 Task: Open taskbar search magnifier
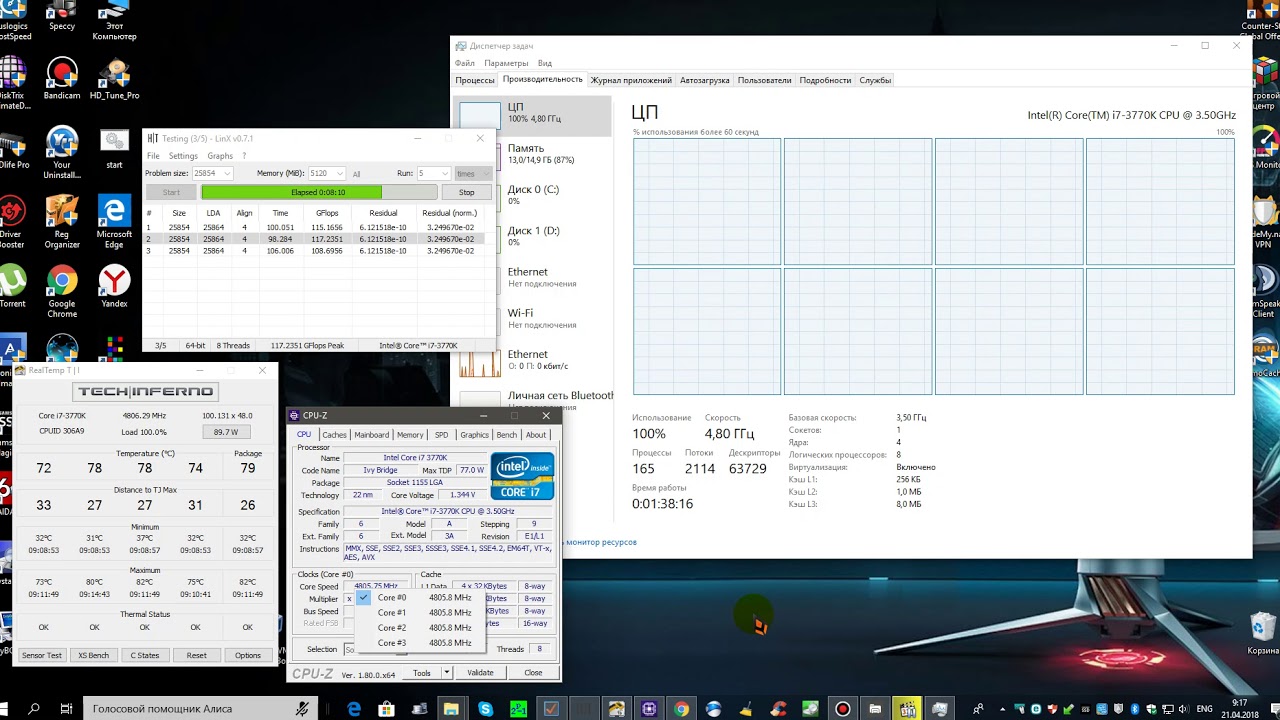tap(34, 709)
